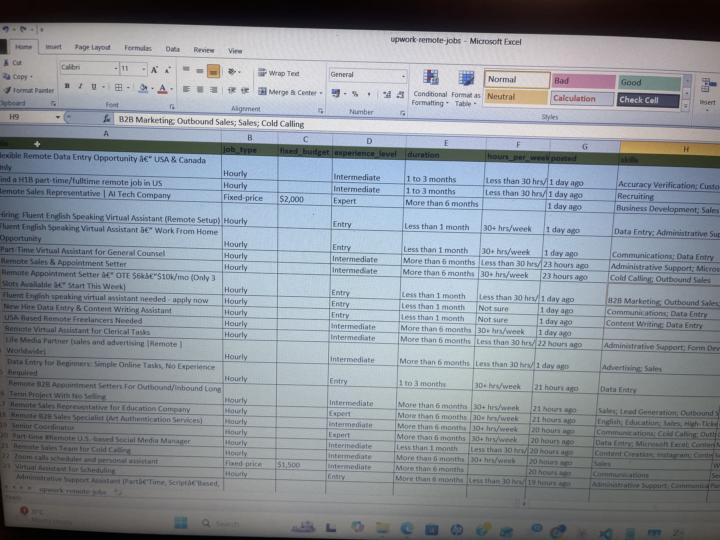Click the Undo icon in Quick Access
The height and width of the screenshot is (540, 720).
tap(6, 28)
